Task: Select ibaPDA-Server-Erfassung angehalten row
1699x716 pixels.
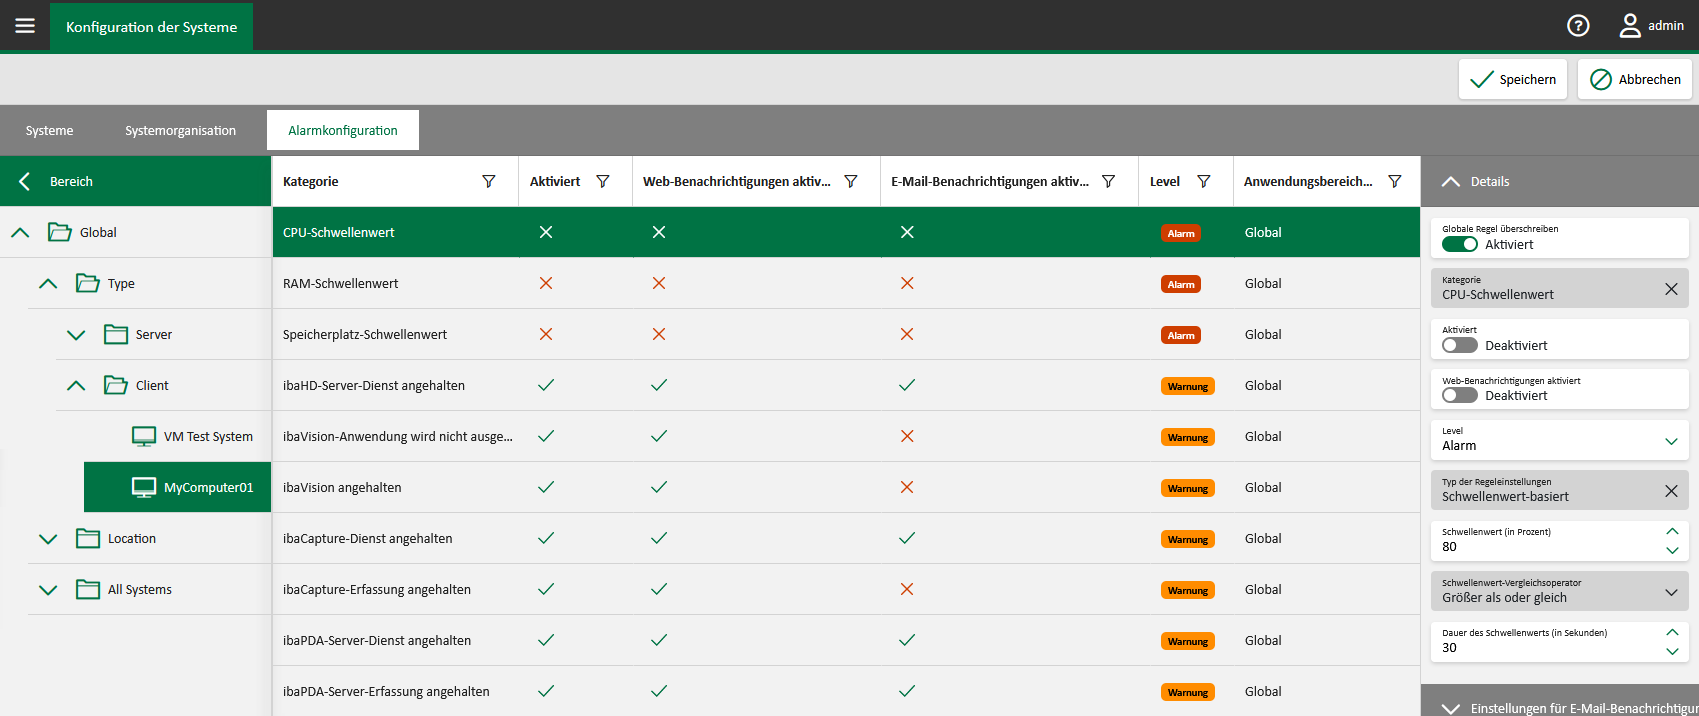Action: pos(846,691)
